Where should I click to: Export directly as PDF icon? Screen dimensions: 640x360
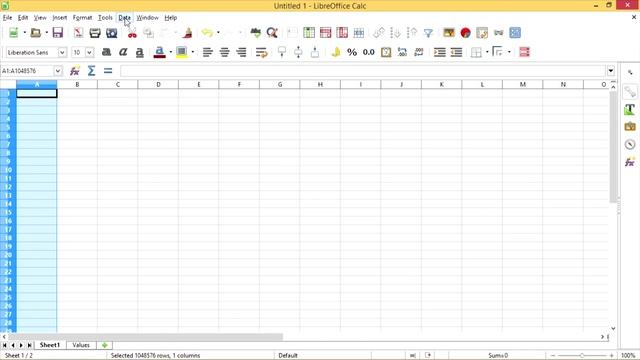78,33
